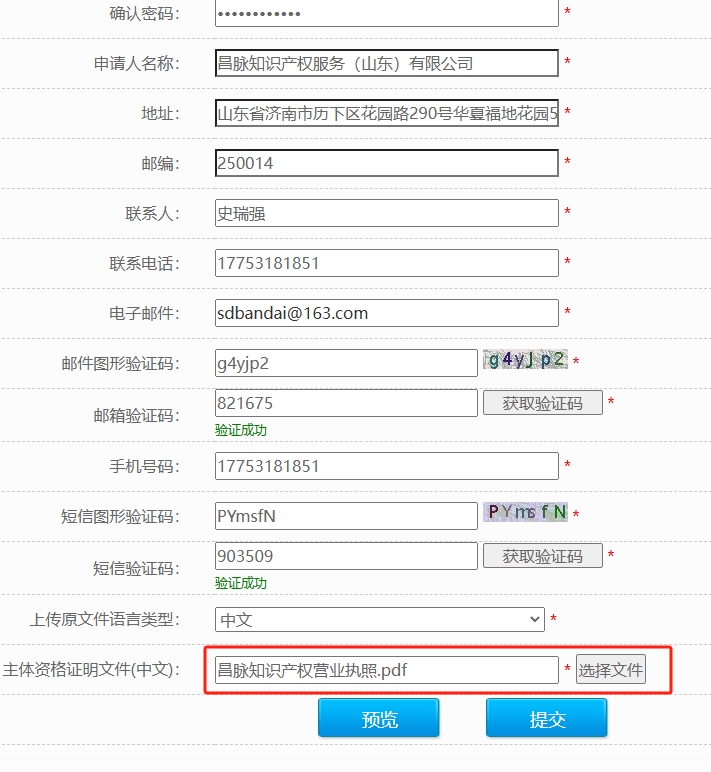Viewport: 711px width, 772px height.
Task: Click the email captcha image g4yjp2
Action: pos(525,361)
